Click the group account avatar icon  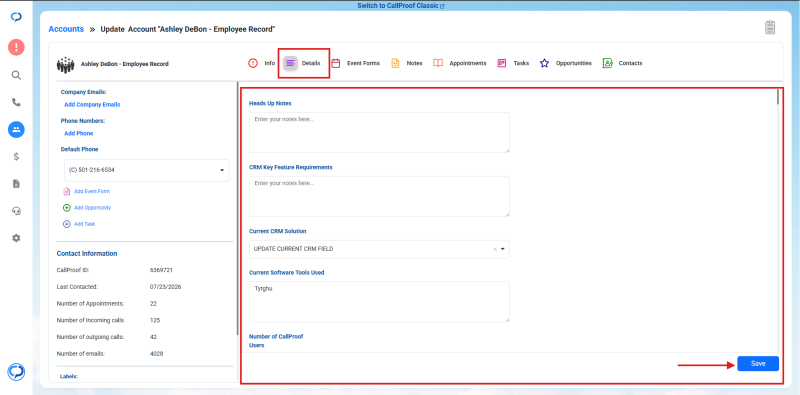coord(65,64)
